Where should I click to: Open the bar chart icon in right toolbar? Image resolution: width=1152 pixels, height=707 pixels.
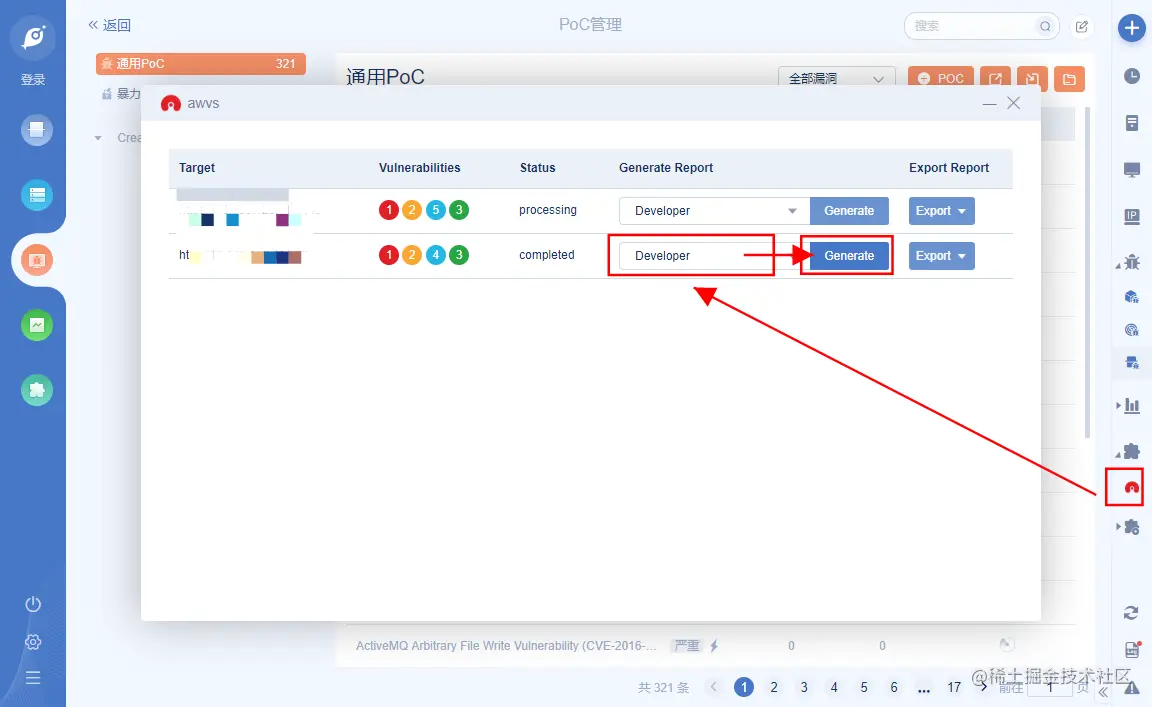point(1132,405)
